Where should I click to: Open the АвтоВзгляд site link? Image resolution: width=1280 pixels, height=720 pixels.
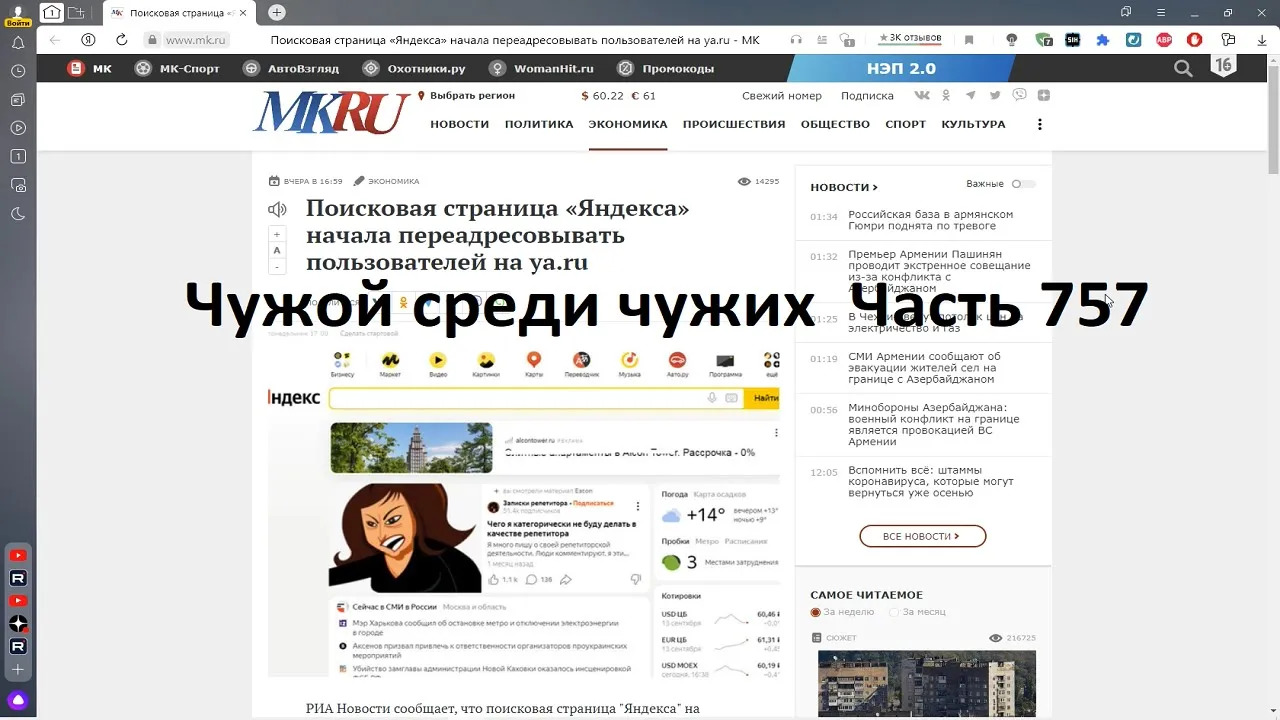coord(291,69)
